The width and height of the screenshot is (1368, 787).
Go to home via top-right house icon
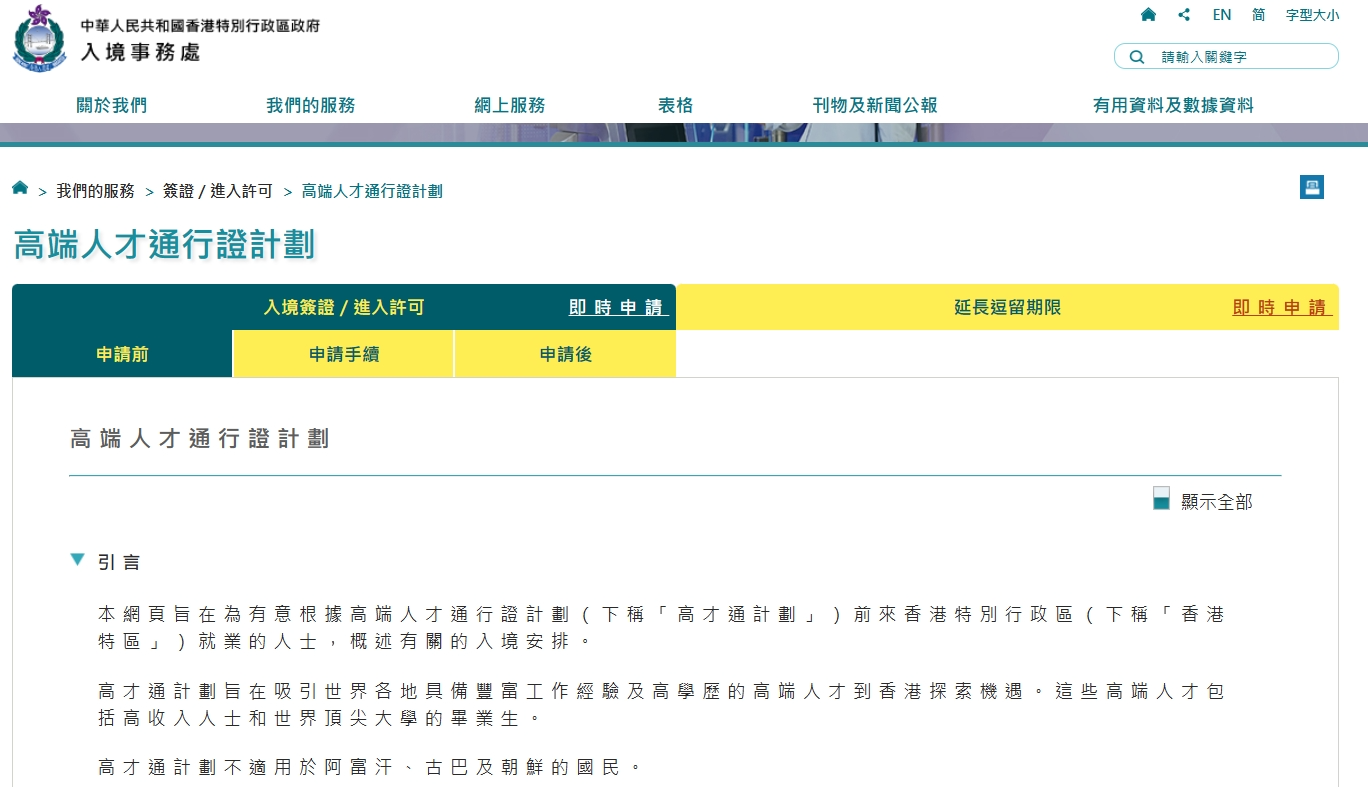pyautogui.click(x=1148, y=15)
